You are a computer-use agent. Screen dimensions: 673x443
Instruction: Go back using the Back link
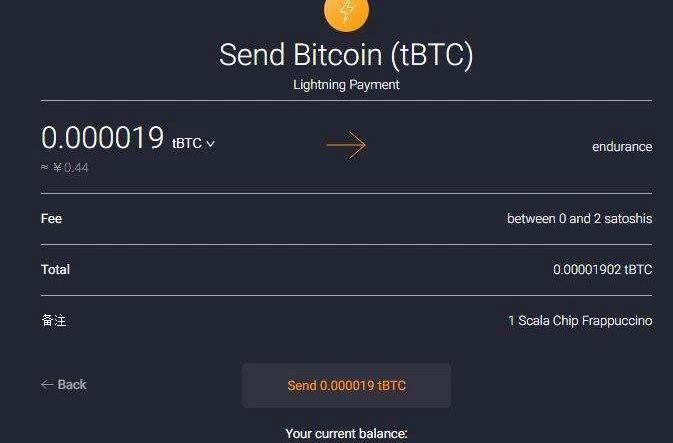click(x=63, y=385)
